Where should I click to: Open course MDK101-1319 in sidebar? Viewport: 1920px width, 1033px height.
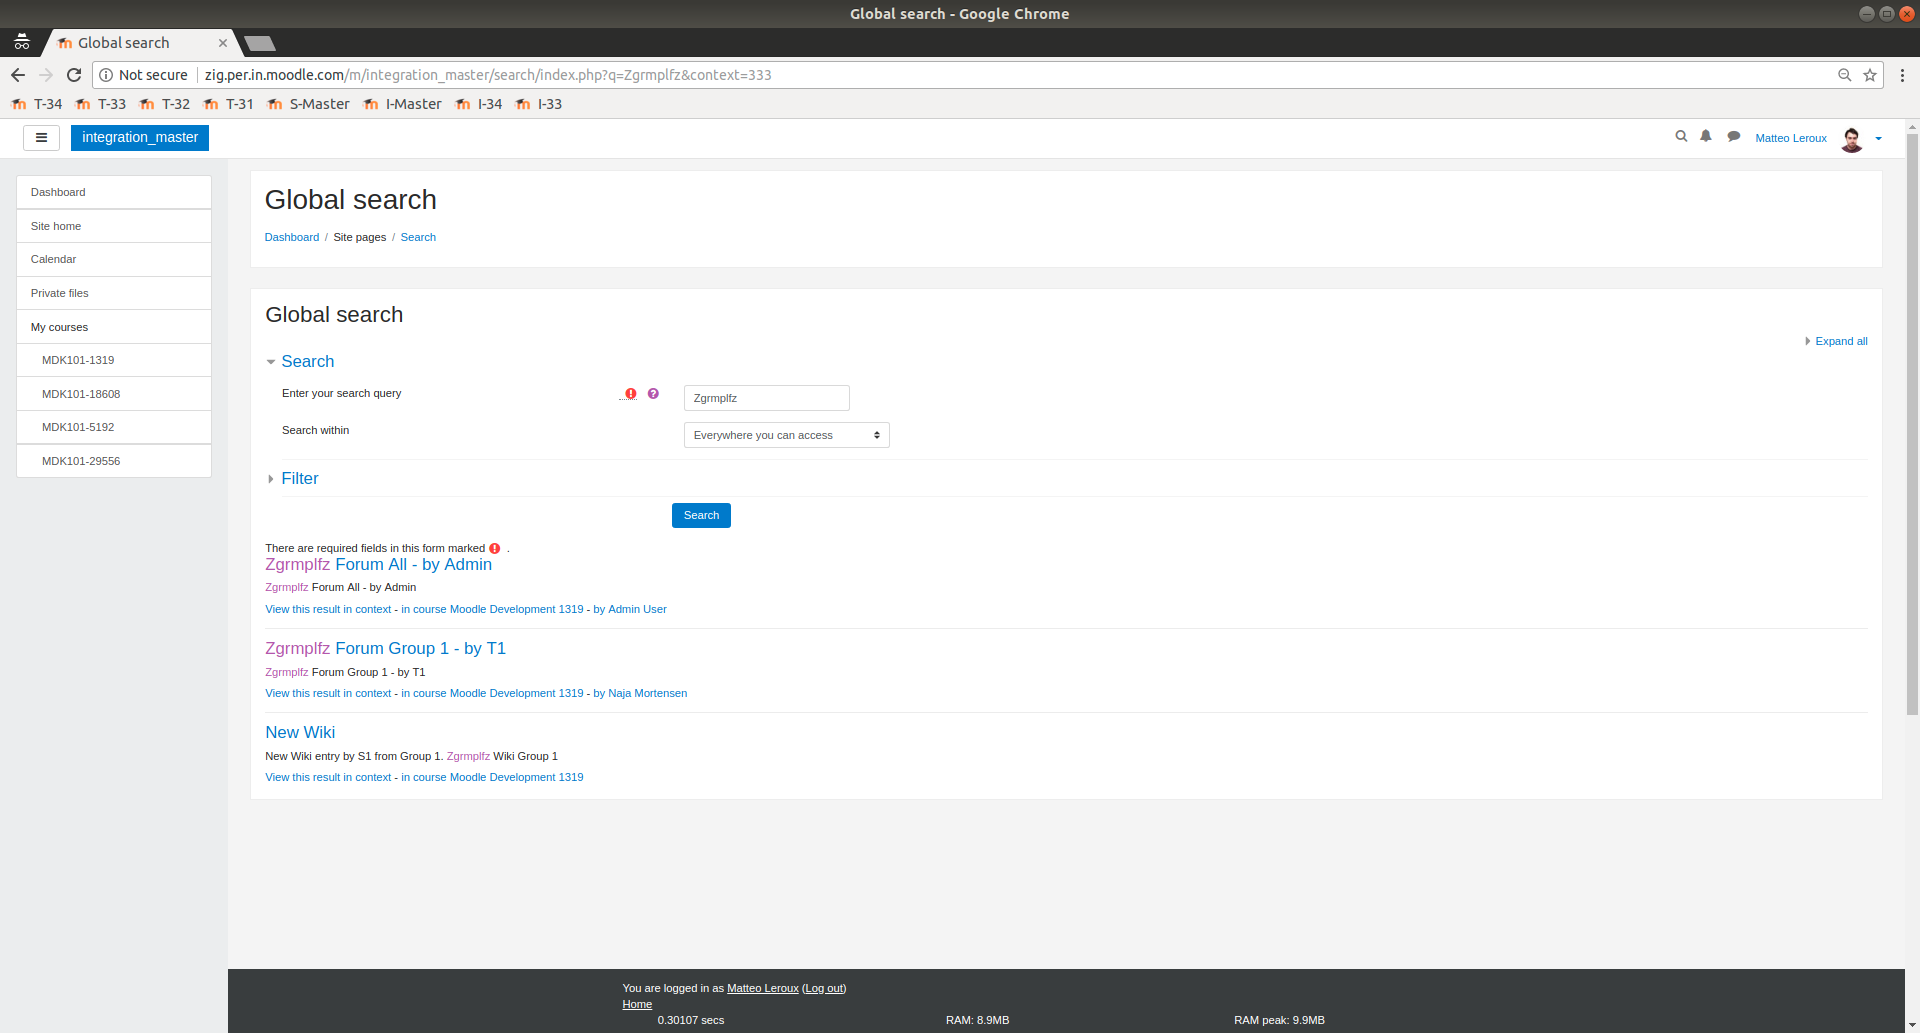click(x=114, y=360)
